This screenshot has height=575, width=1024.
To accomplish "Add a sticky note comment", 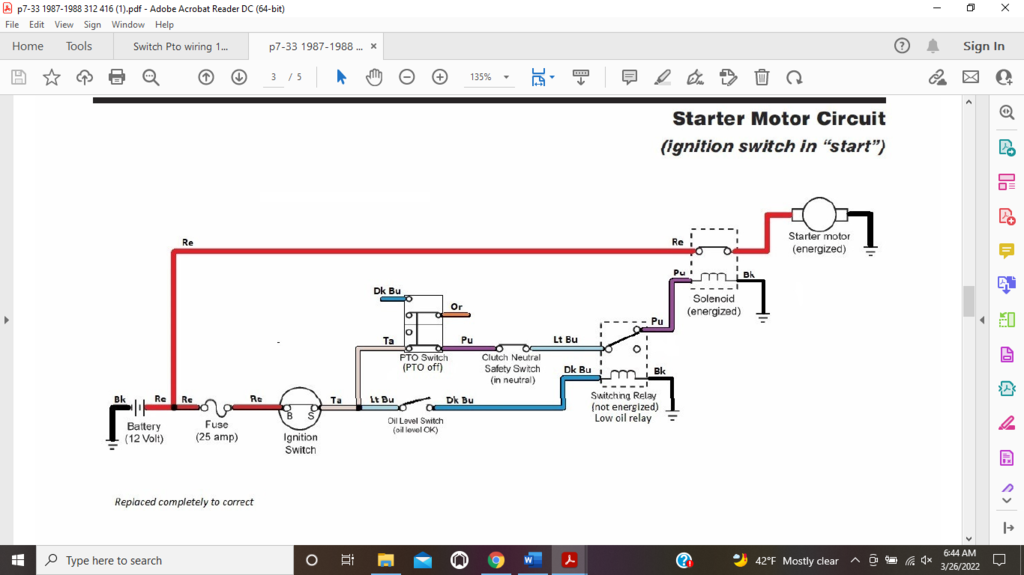I will point(629,77).
